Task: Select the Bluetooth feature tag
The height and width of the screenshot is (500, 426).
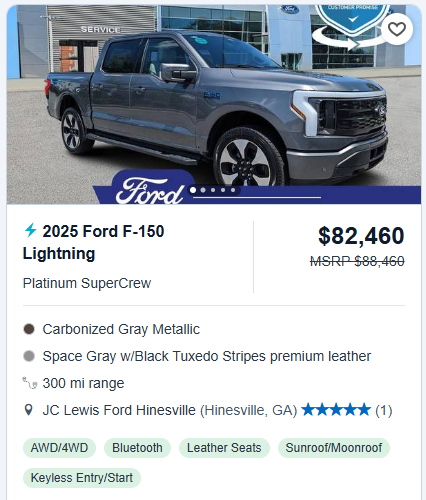Action: click(x=137, y=448)
